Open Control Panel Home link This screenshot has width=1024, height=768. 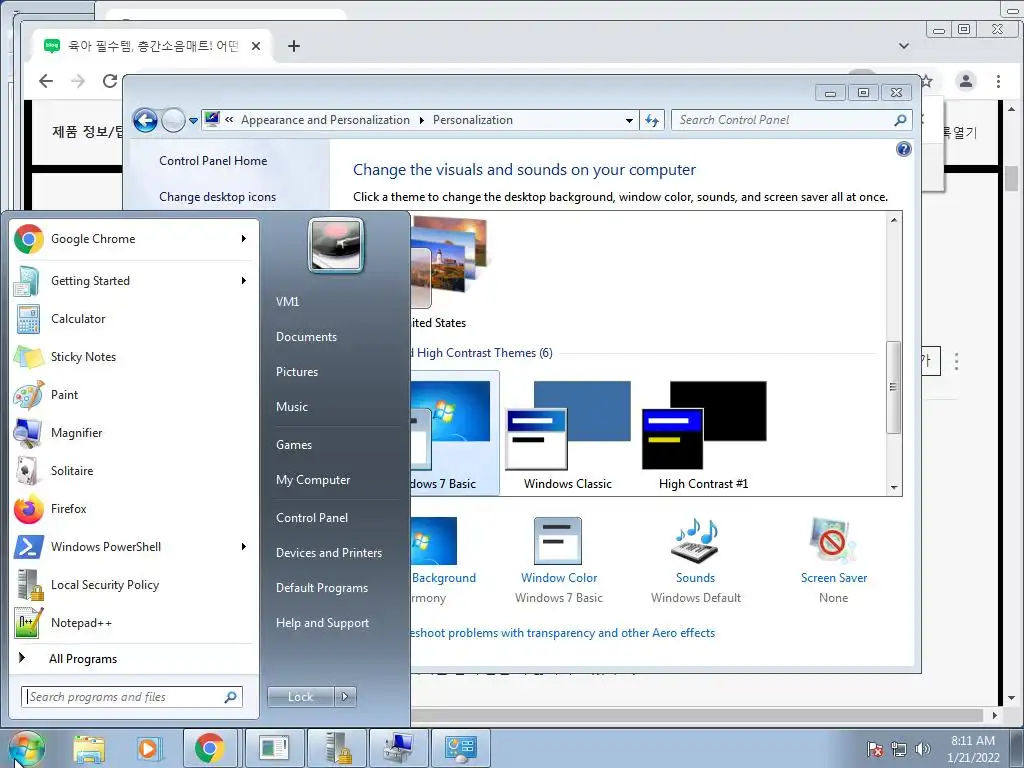click(x=213, y=161)
